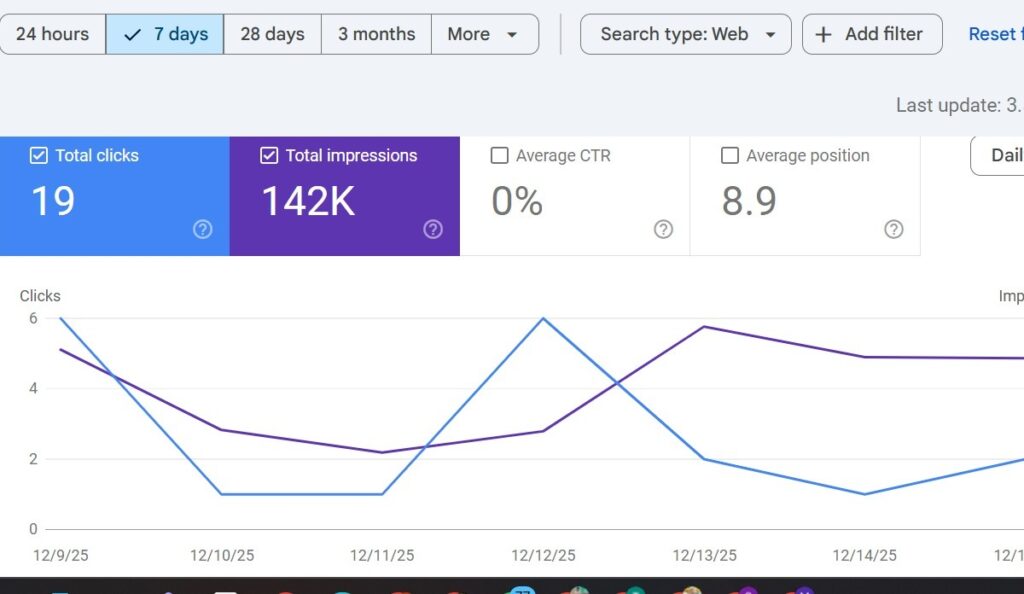Open the Search type: Web dropdown
This screenshot has width=1024, height=594.
click(x=685, y=34)
